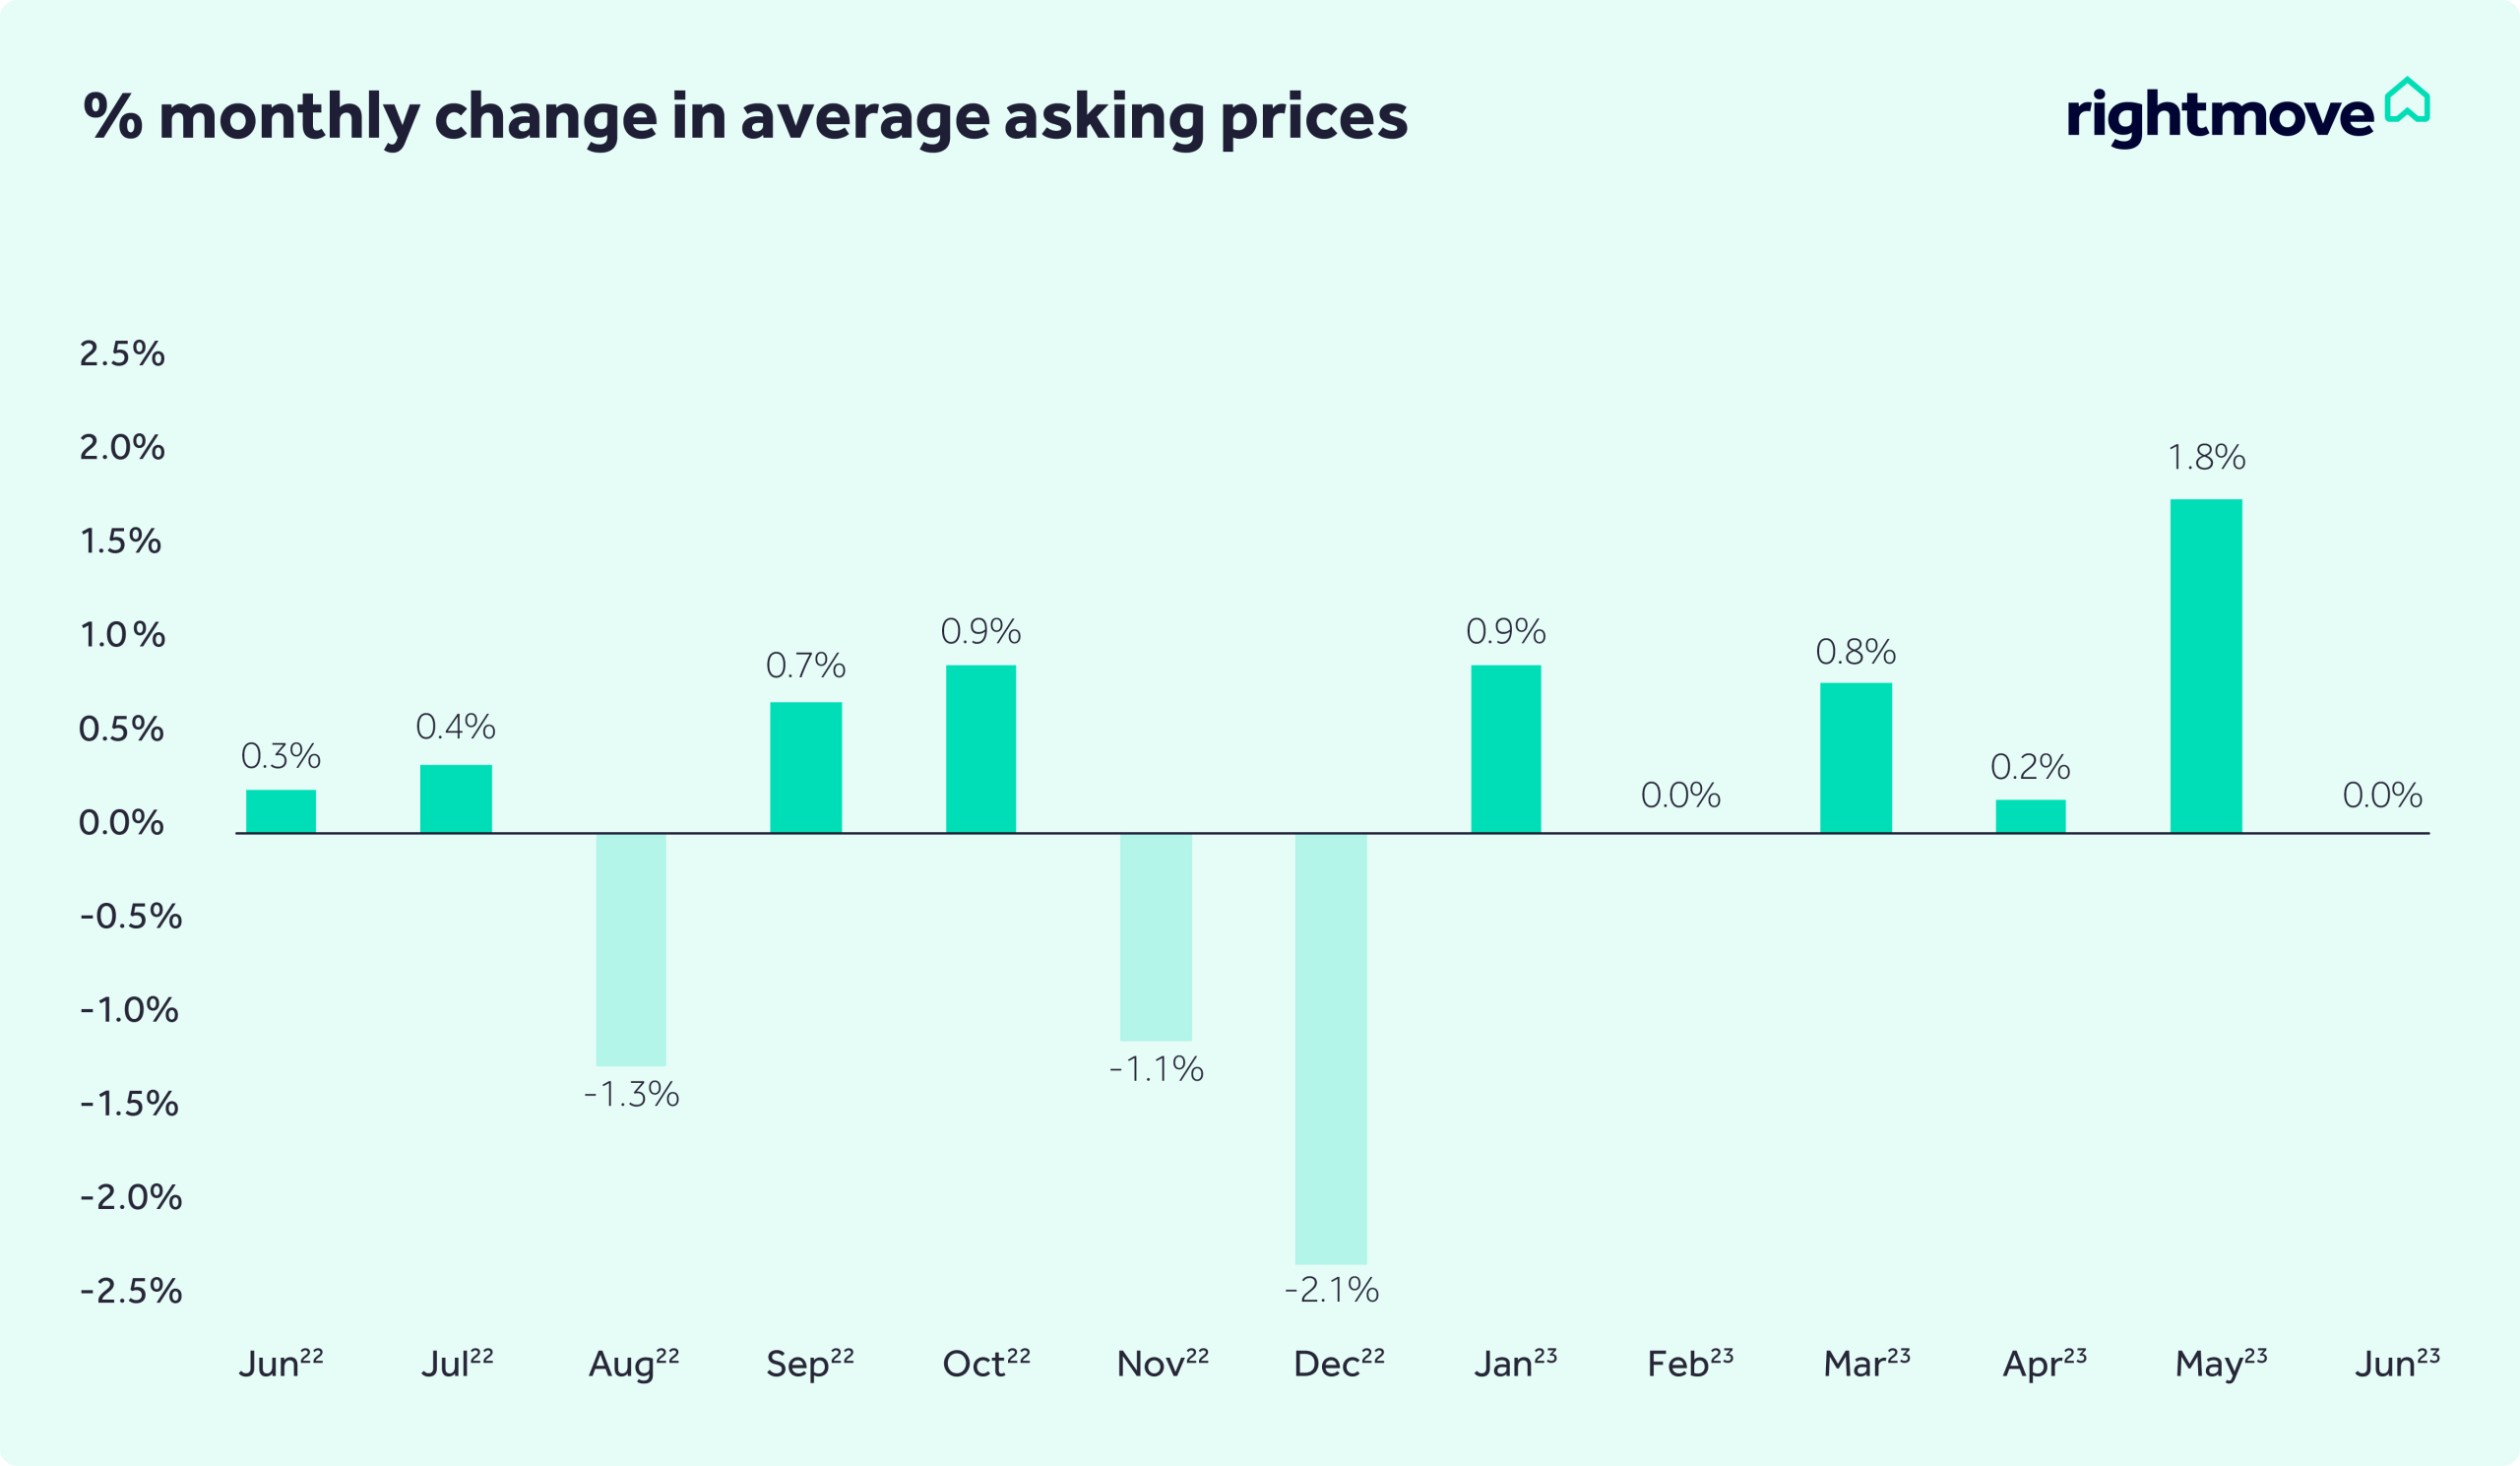2520x1466 pixels.
Task: Click the Oct 22 bar at 0.9%
Action: point(980,748)
